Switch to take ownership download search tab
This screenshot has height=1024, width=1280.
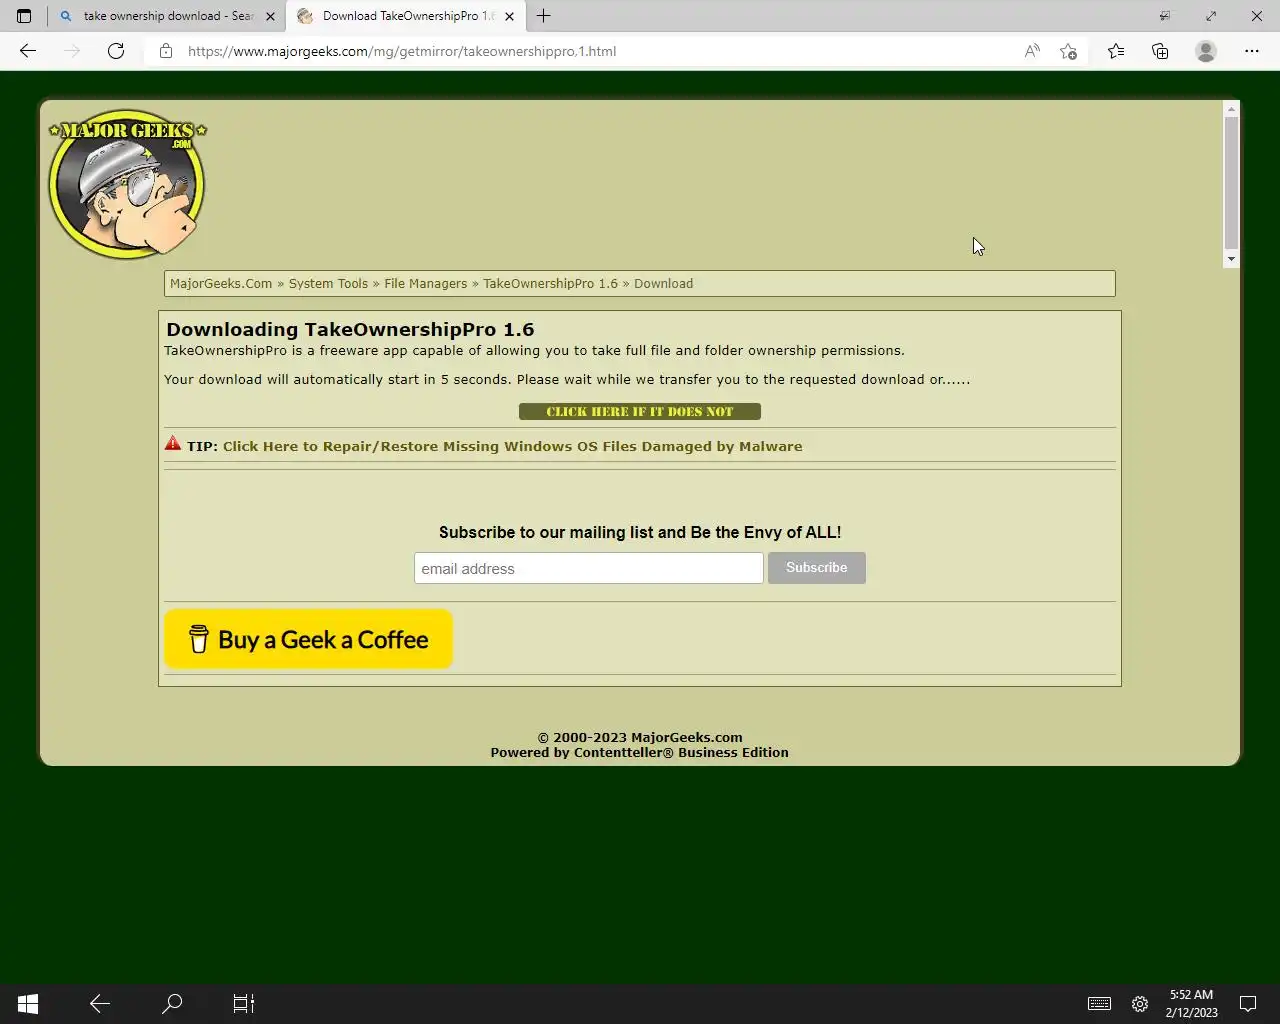coord(168,16)
